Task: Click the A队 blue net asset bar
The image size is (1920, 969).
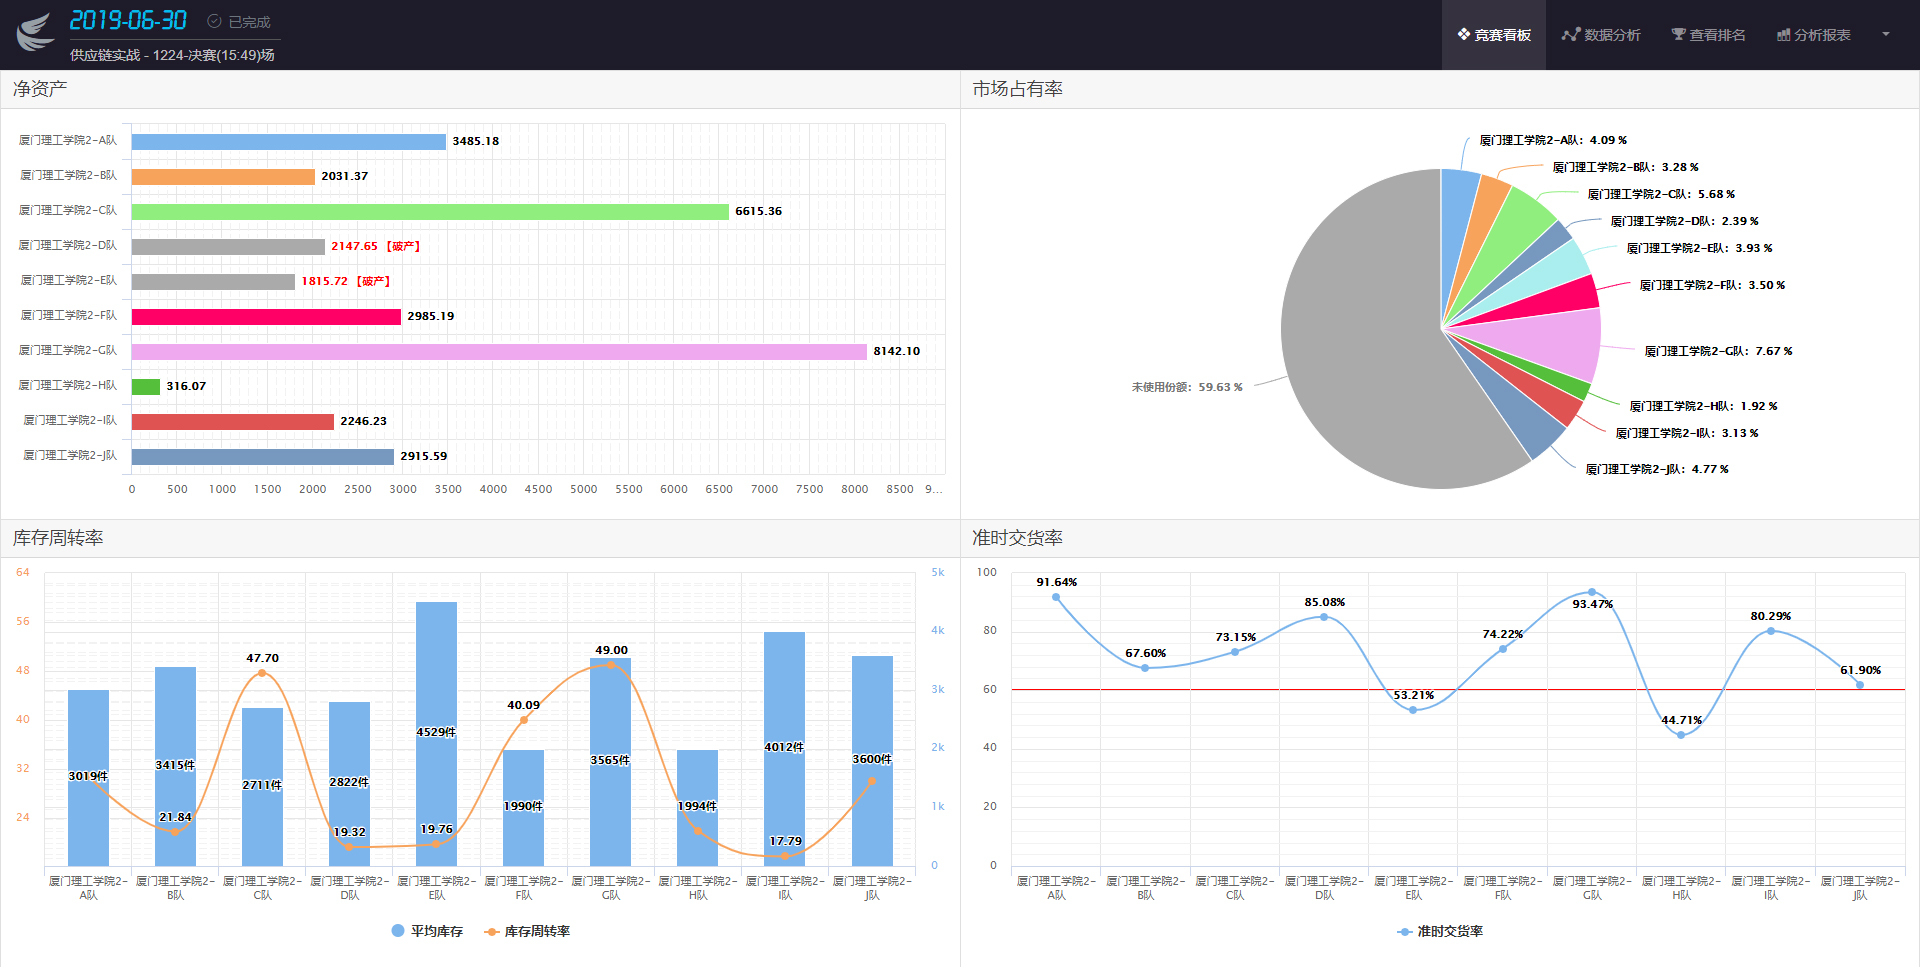Action: 289,142
